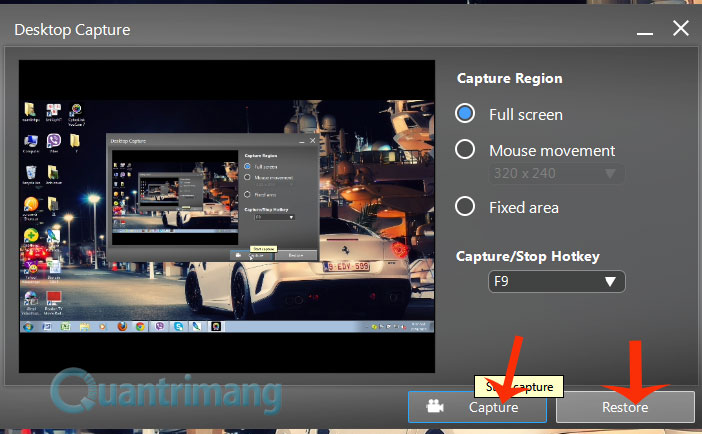Close the Desktop Capture dialog
702x434 pixels.
(681, 28)
